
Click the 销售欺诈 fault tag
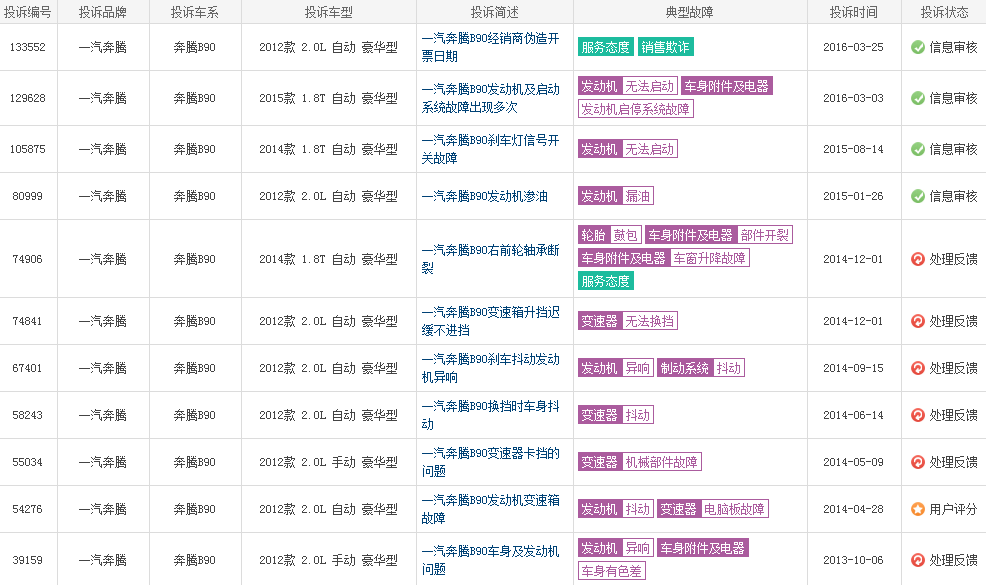pyautogui.click(x=666, y=47)
